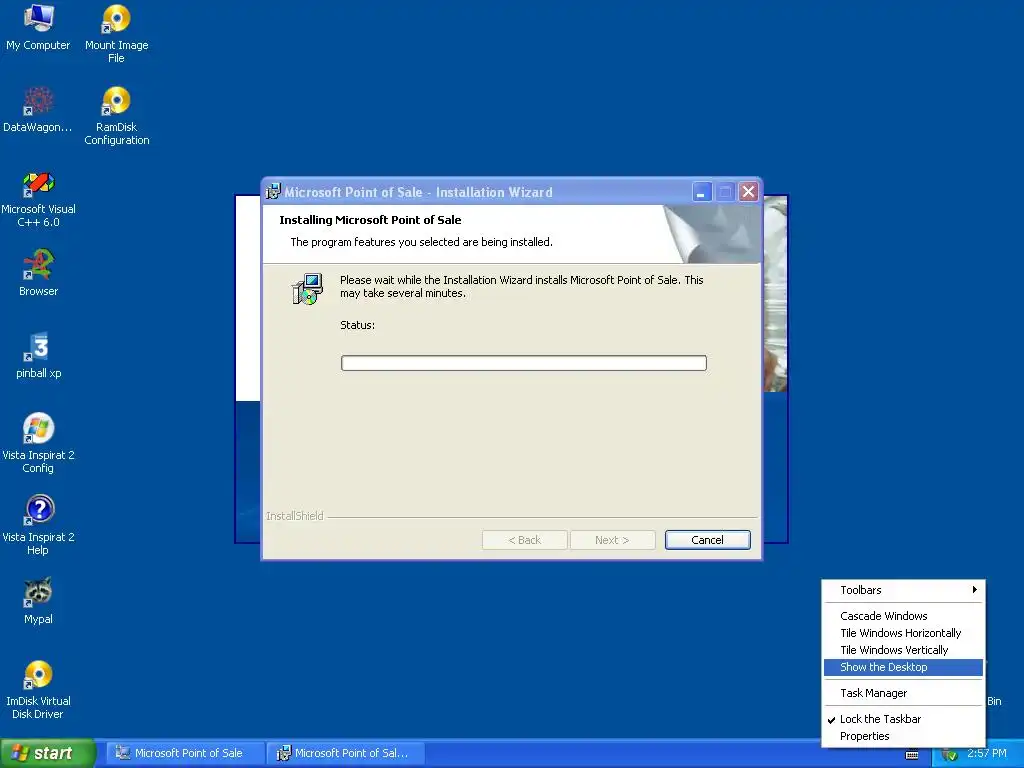Select the DataWagon desktop shortcut
This screenshot has width=1024, height=768.
(x=38, y=110)
